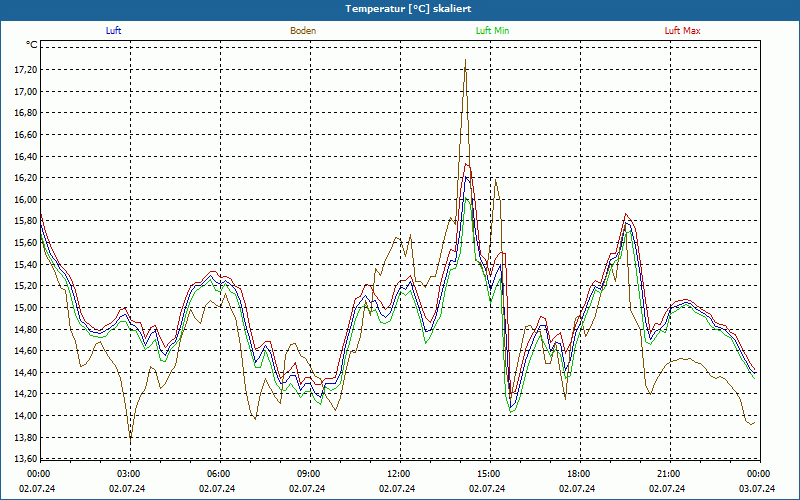The image size is (800, 500).
Task: Click the 03:00 time axis label
Action: [127, 474]
